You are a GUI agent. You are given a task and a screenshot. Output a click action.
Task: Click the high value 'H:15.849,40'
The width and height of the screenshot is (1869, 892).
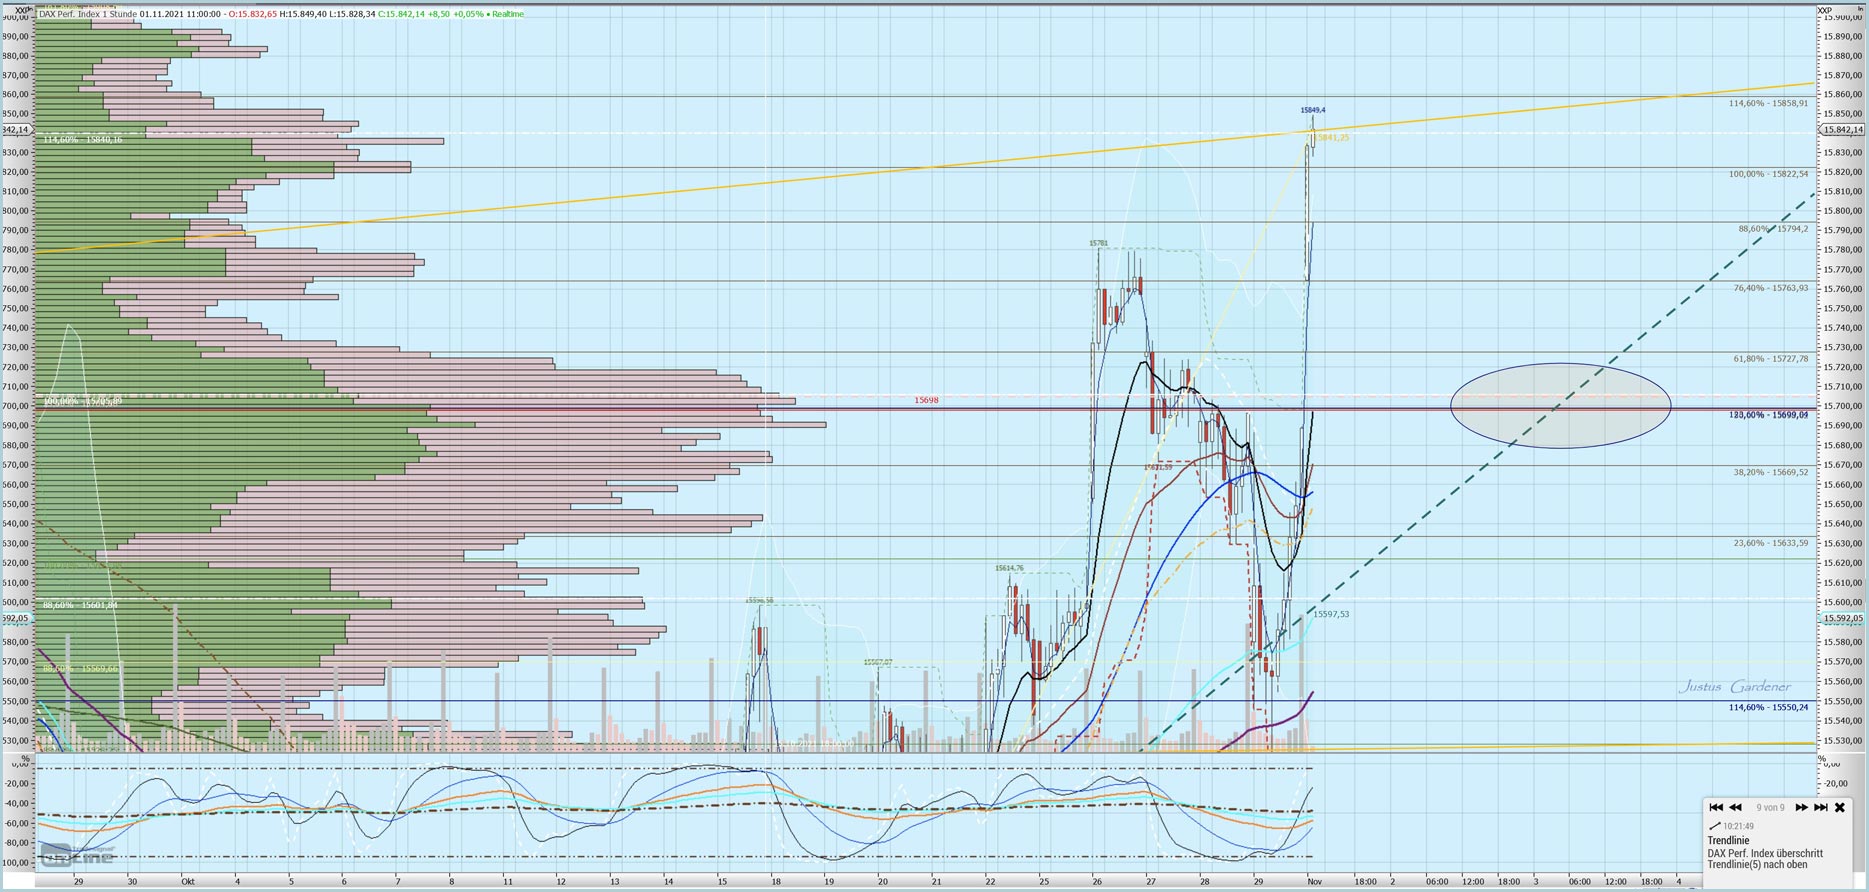[303, 14]
